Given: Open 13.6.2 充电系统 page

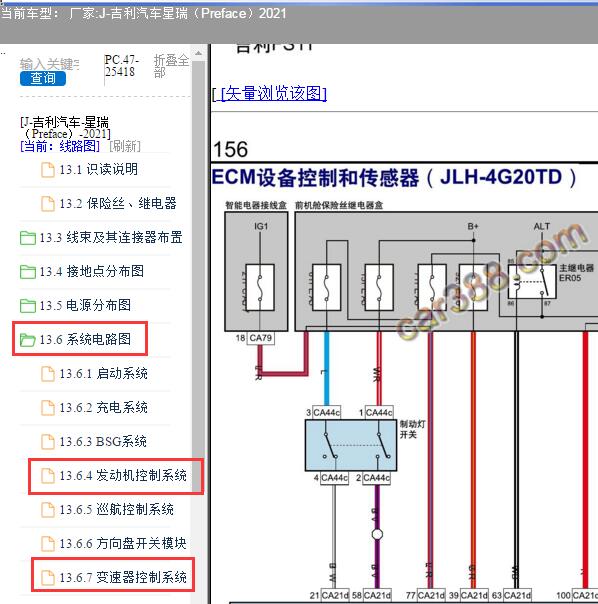Looking at the screenshot, I should coord(103,408).
